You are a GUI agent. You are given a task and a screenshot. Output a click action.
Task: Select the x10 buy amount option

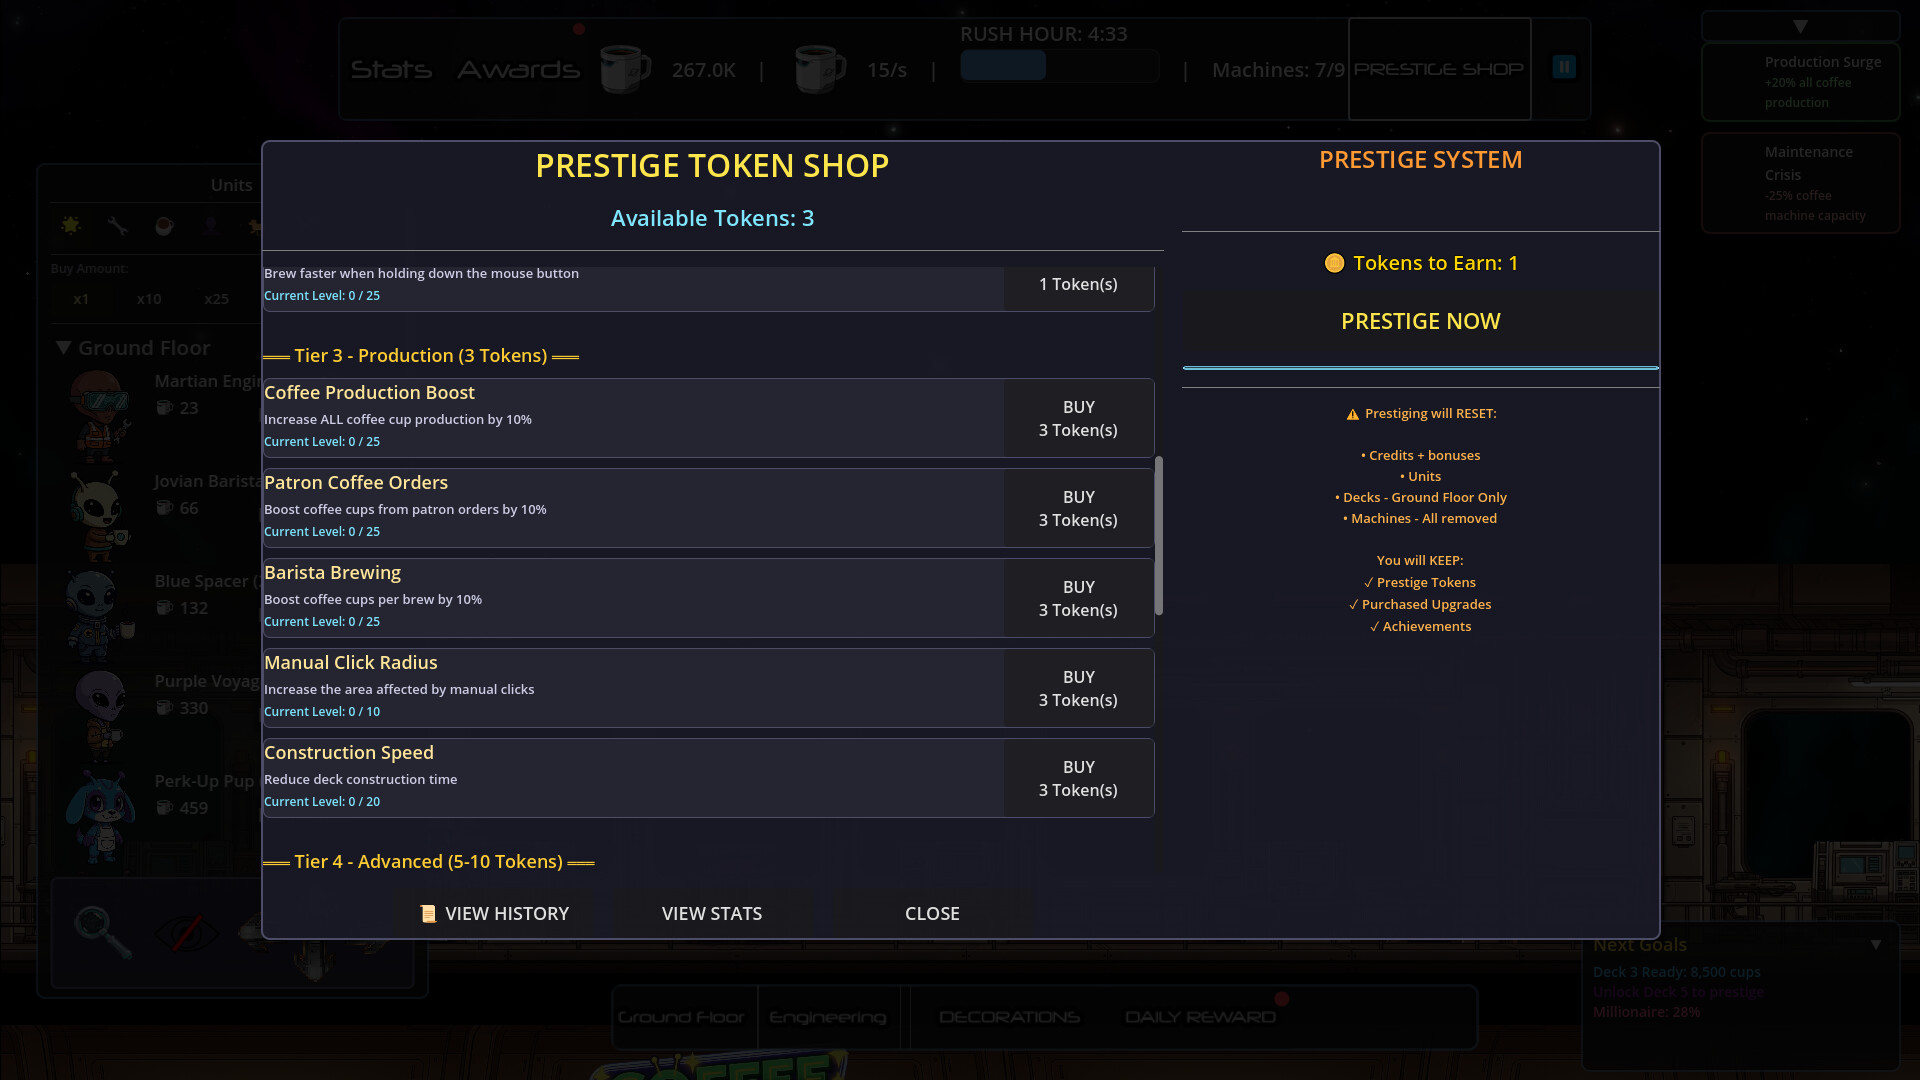coord(149,299)
